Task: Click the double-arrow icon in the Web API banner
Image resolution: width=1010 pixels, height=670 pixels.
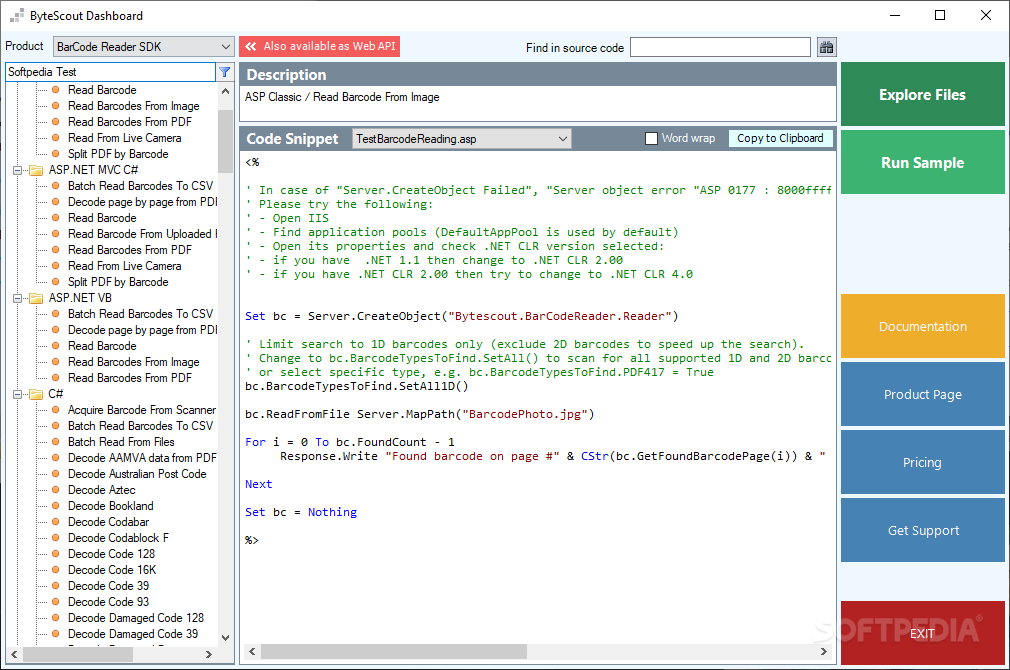Action: click(x=251, y=46)
